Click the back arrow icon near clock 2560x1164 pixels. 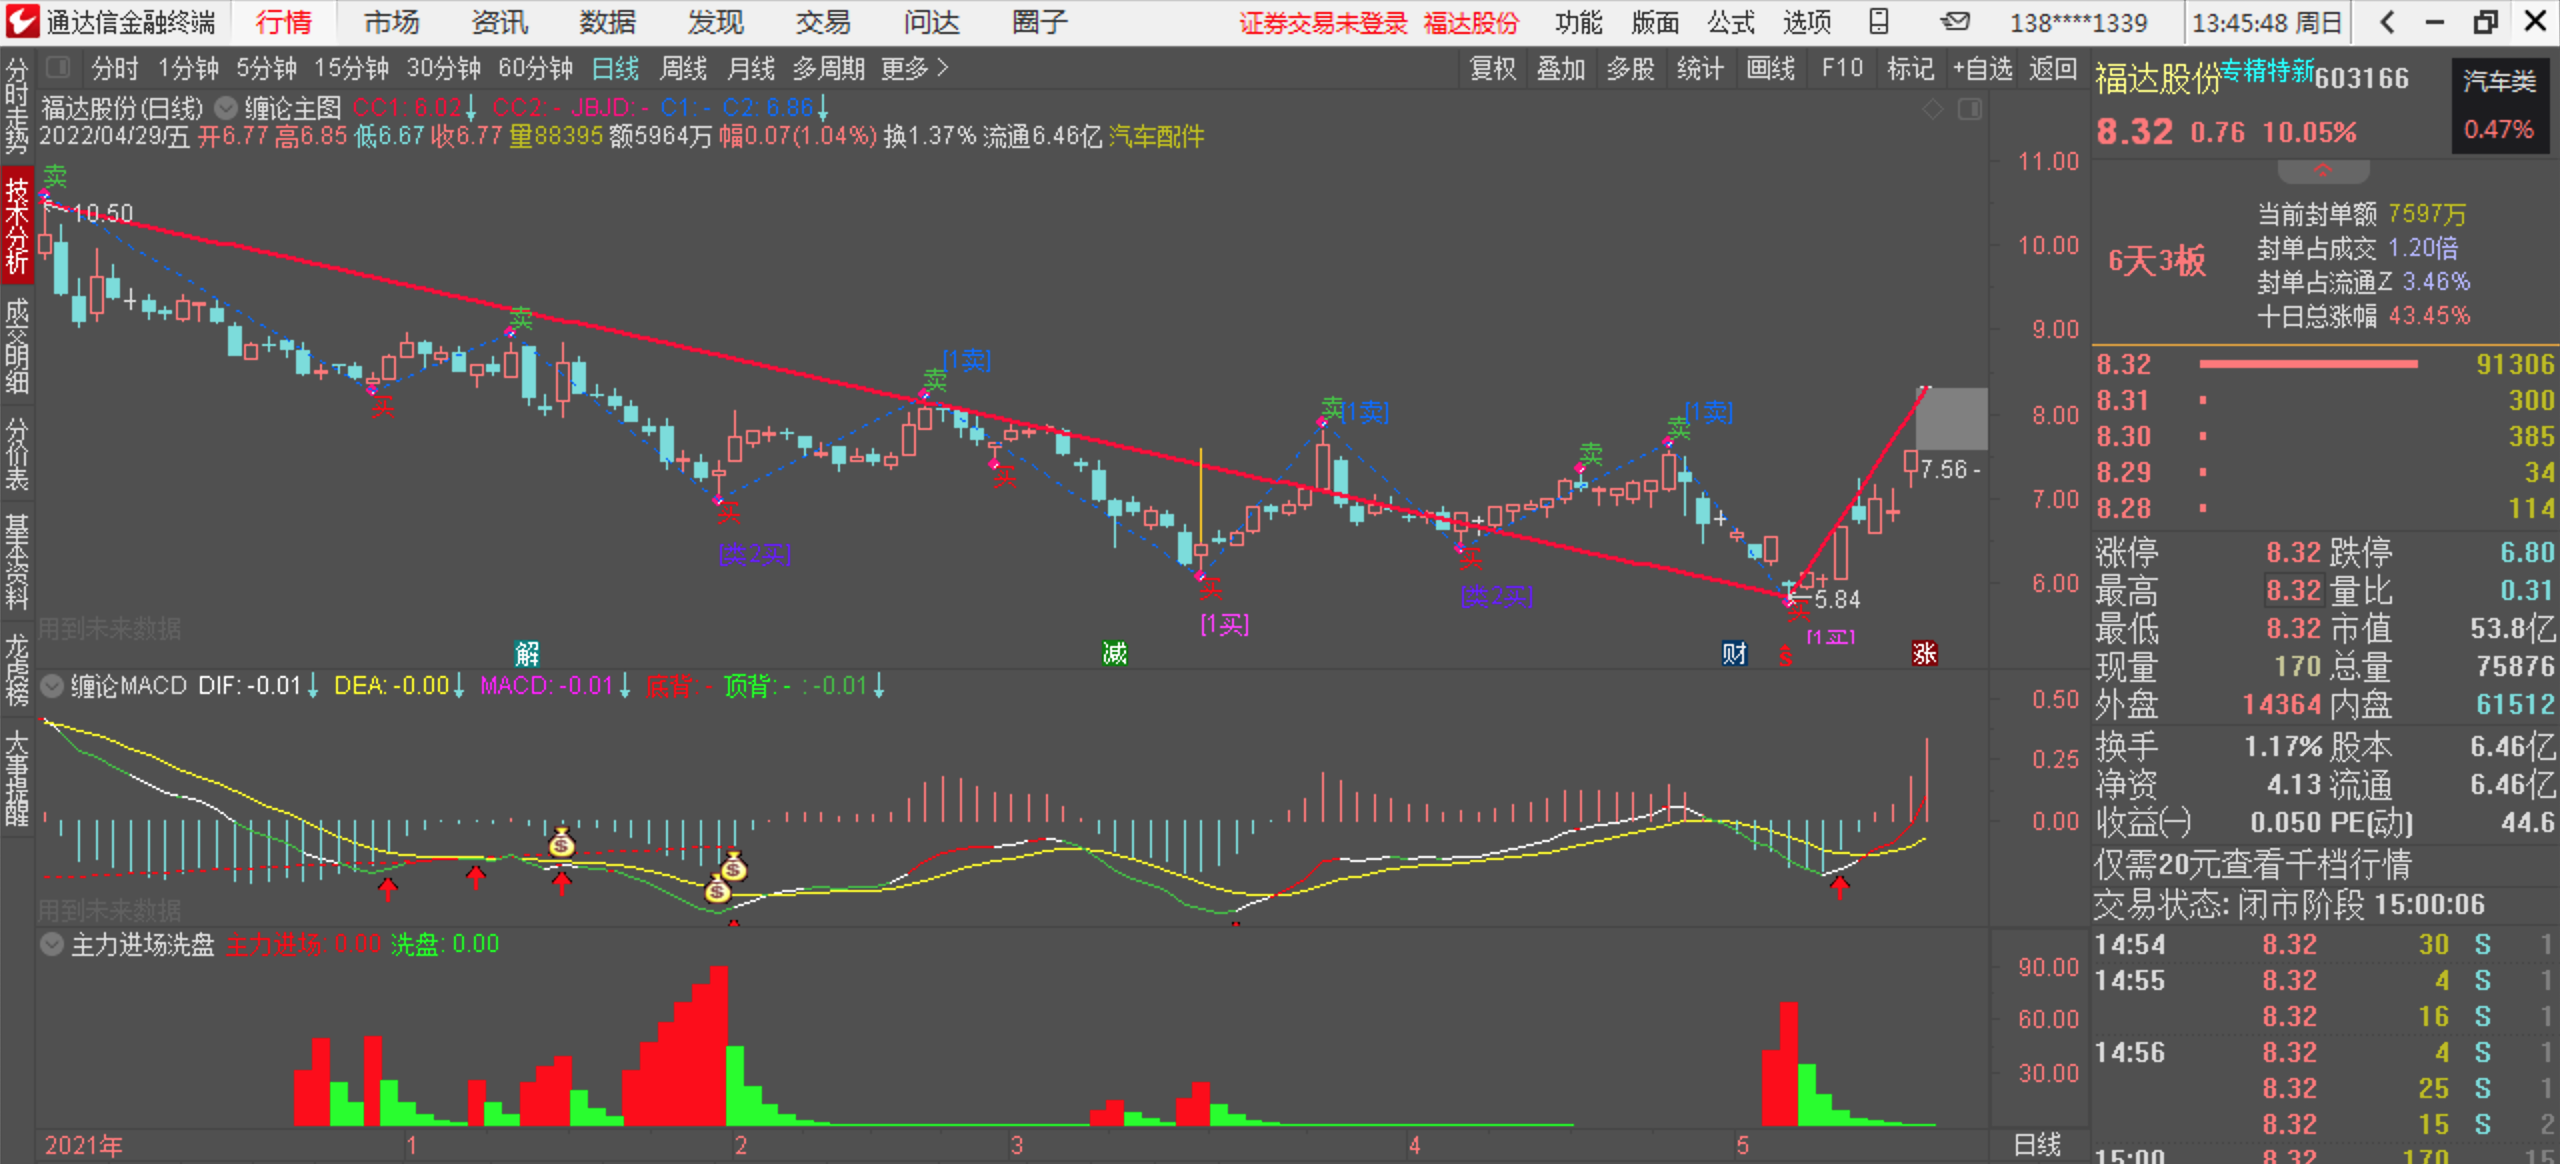click(2388, 21)
